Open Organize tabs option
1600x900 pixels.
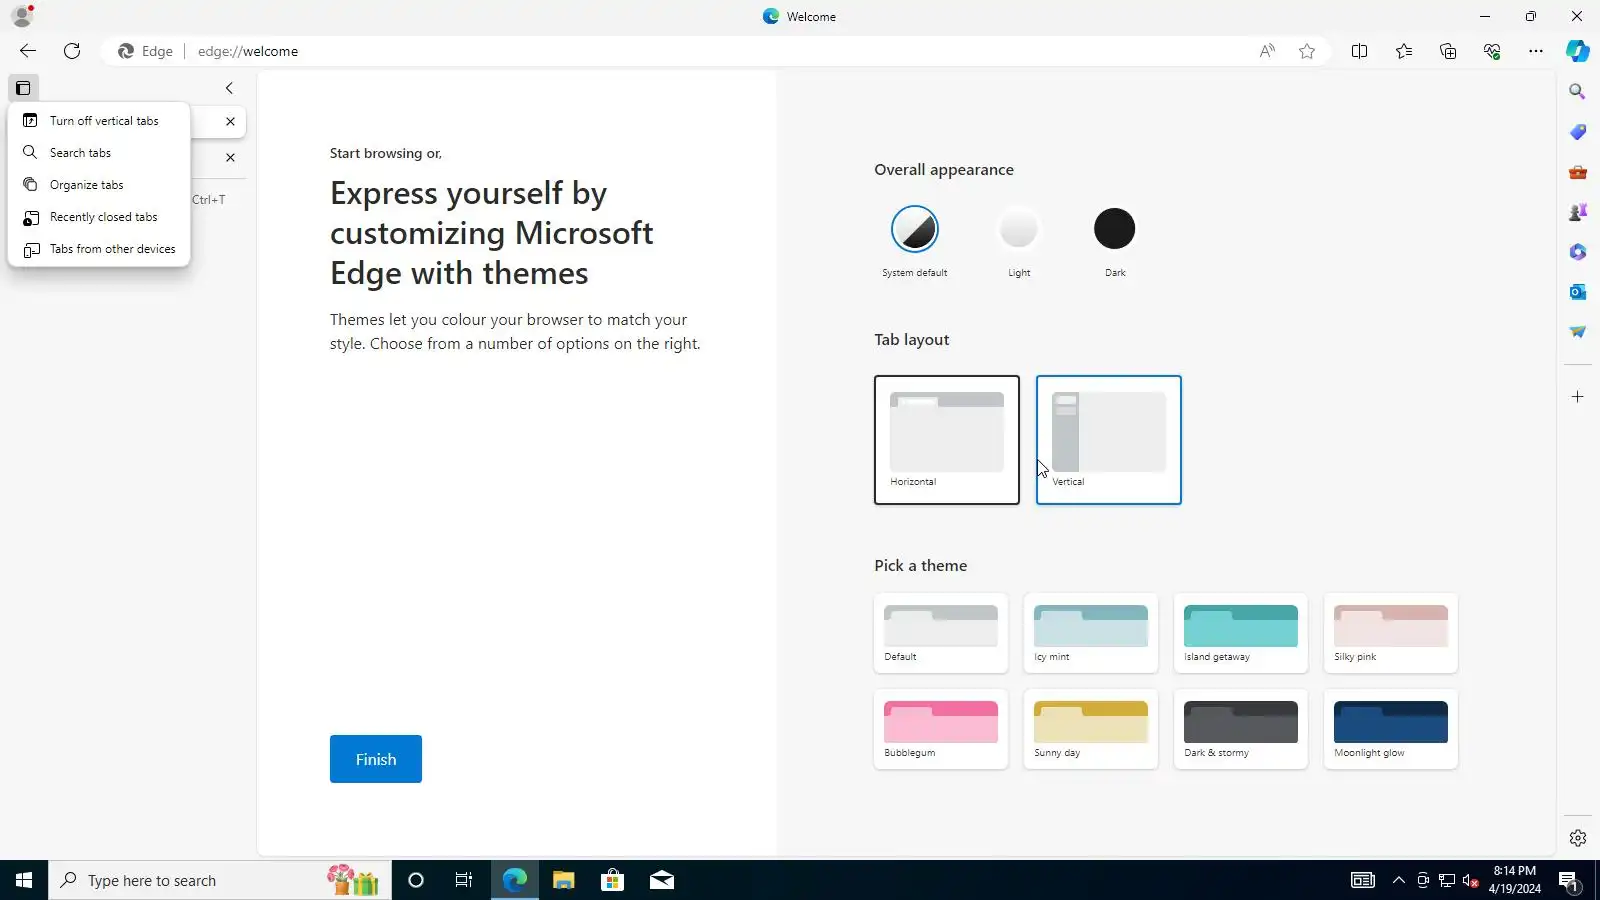click(99, 185)
